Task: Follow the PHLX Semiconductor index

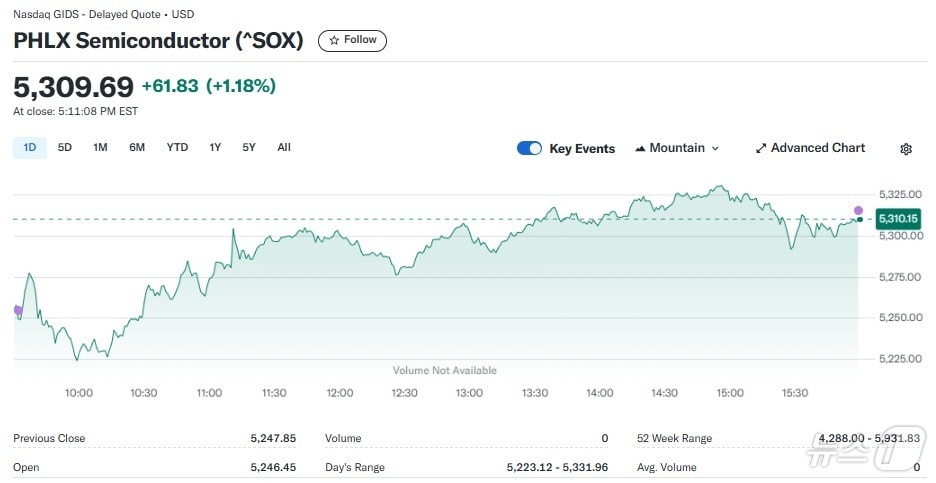Action: 352,40
